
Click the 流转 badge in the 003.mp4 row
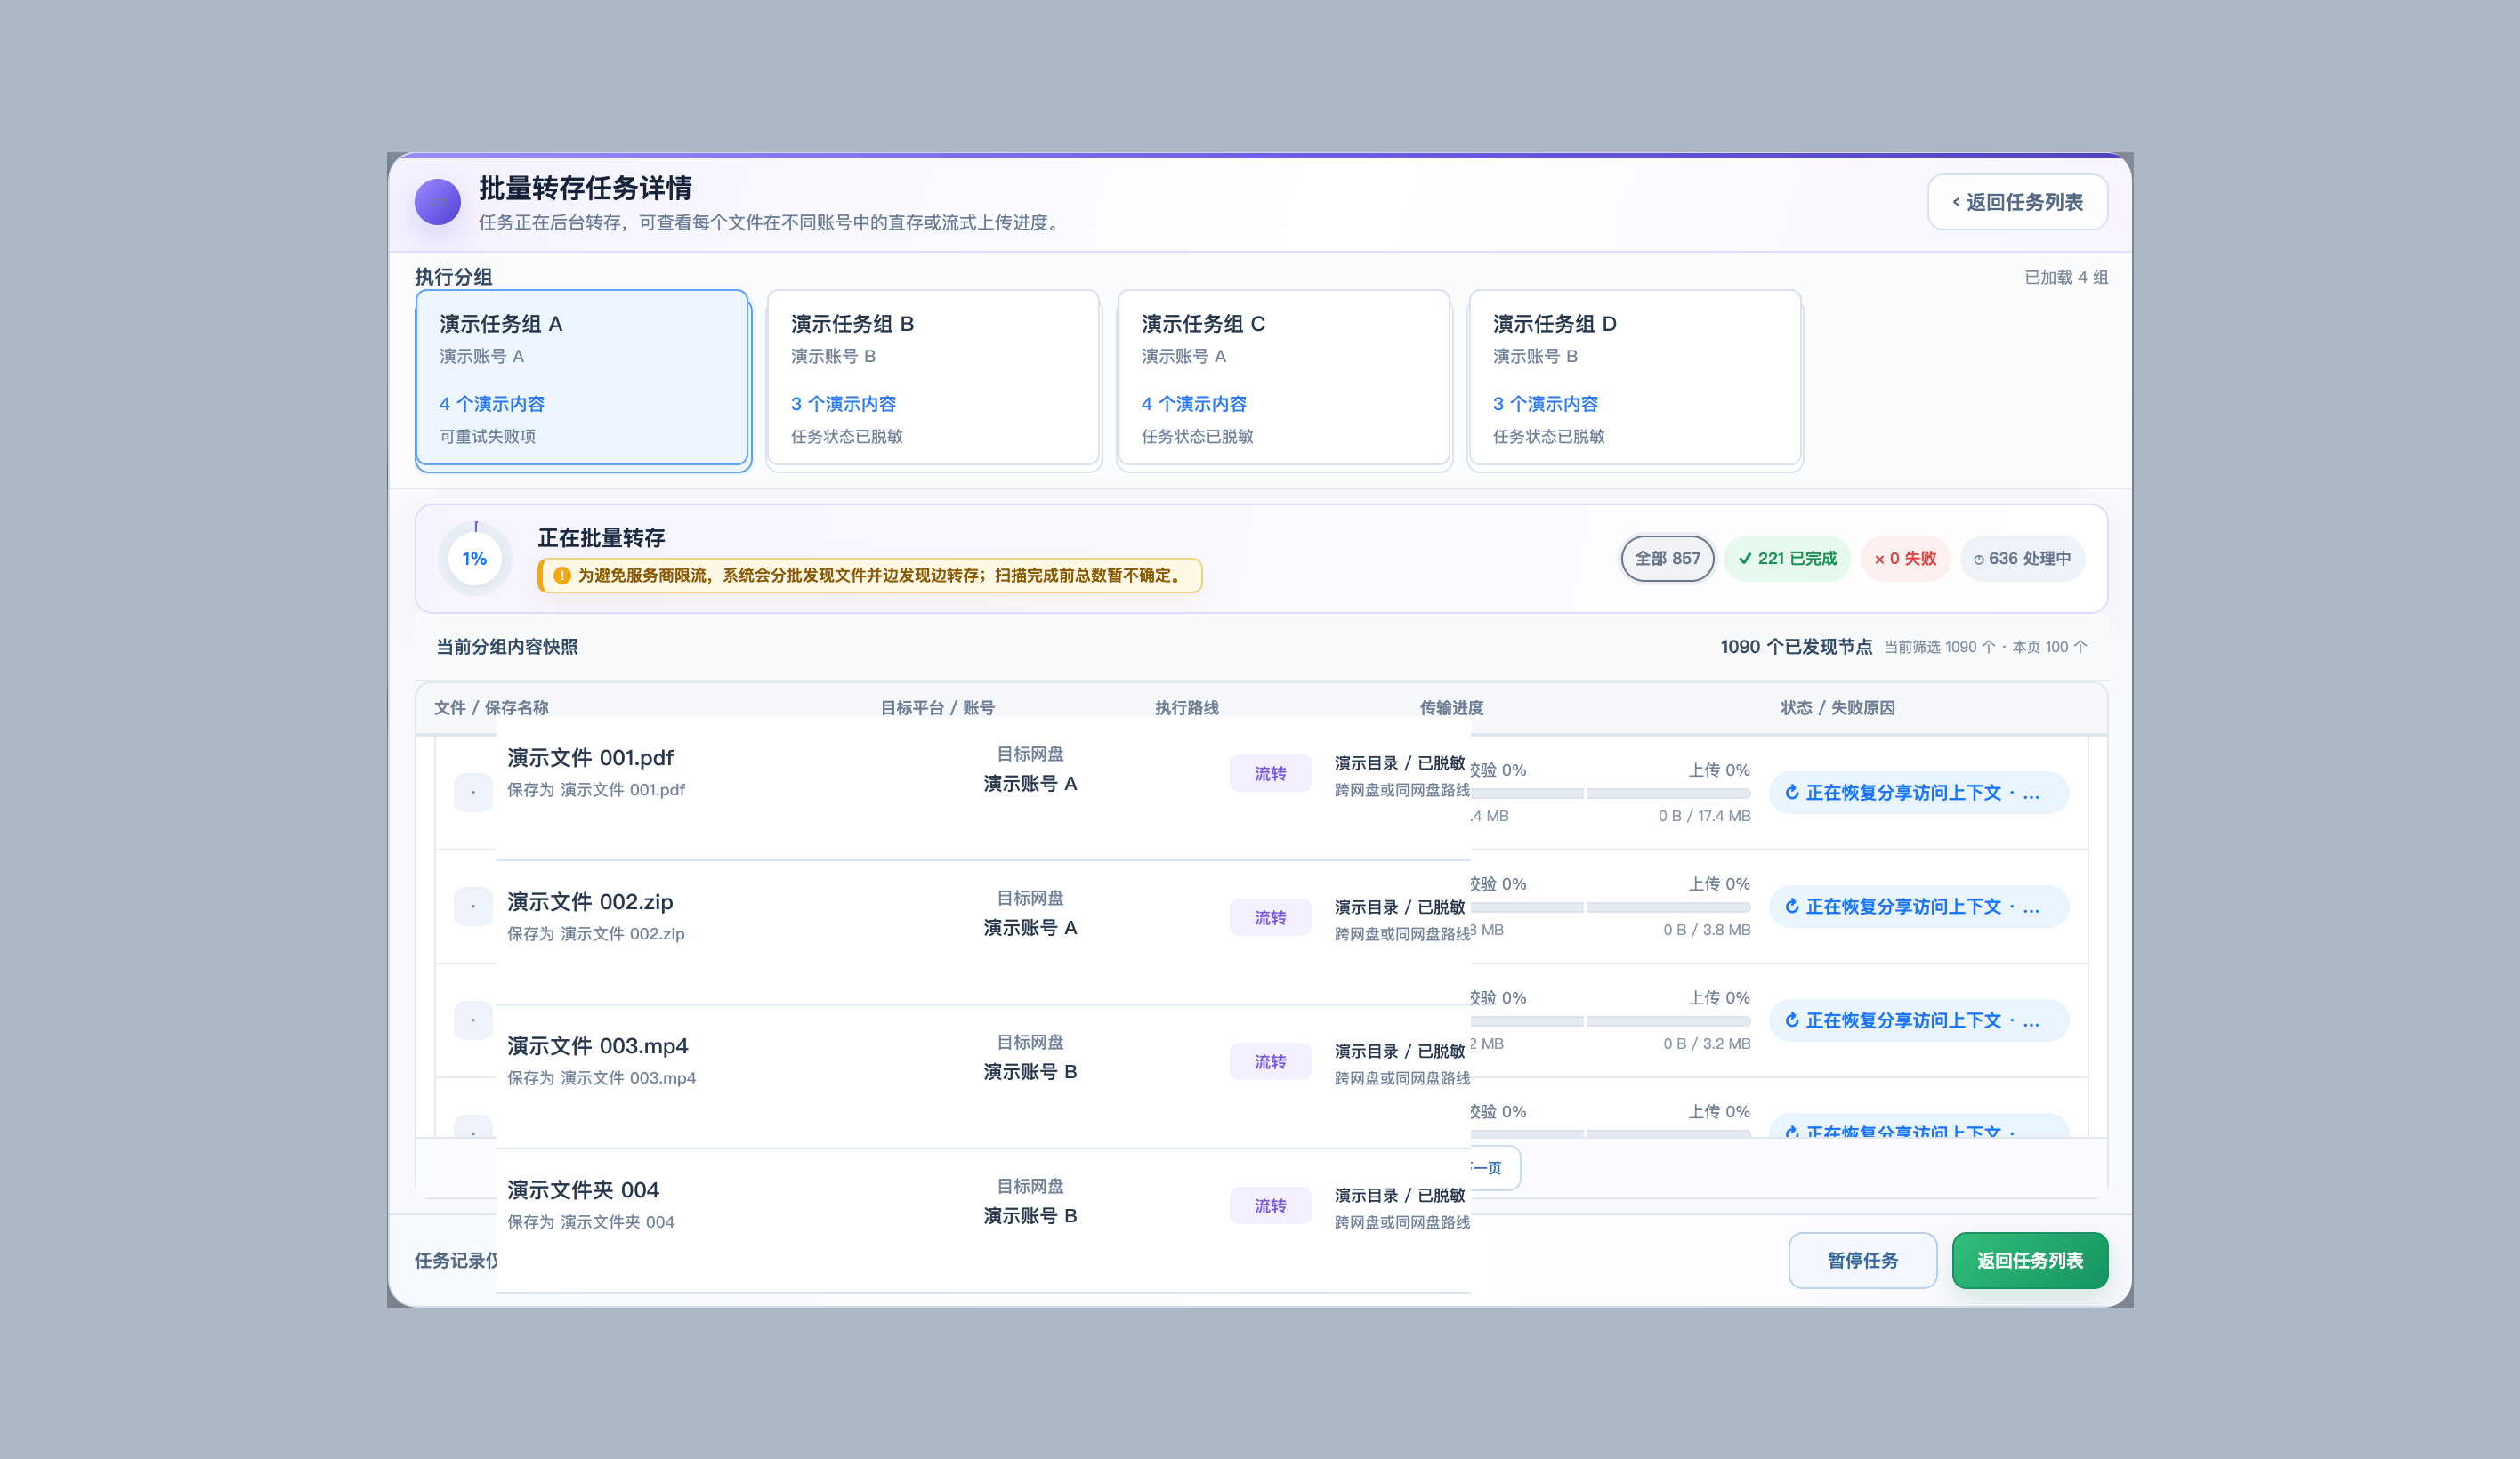pos(1270,1061)
